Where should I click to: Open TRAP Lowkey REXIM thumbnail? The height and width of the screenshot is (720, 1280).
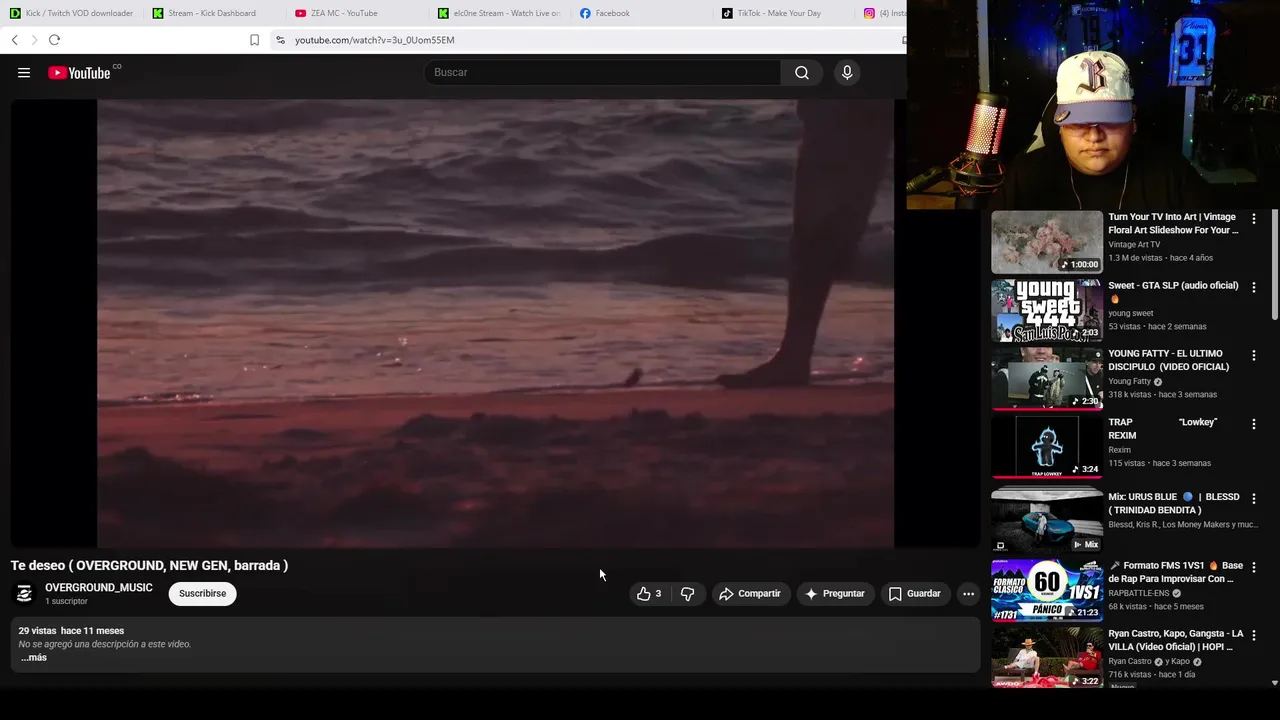tap(1046, 447)
